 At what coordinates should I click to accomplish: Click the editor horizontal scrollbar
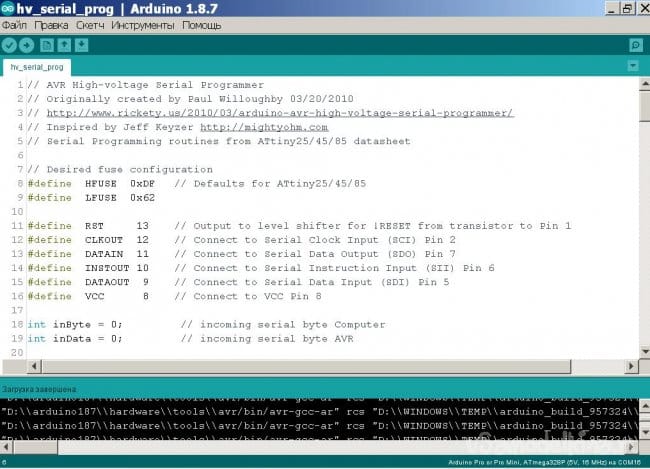point(300,366)
